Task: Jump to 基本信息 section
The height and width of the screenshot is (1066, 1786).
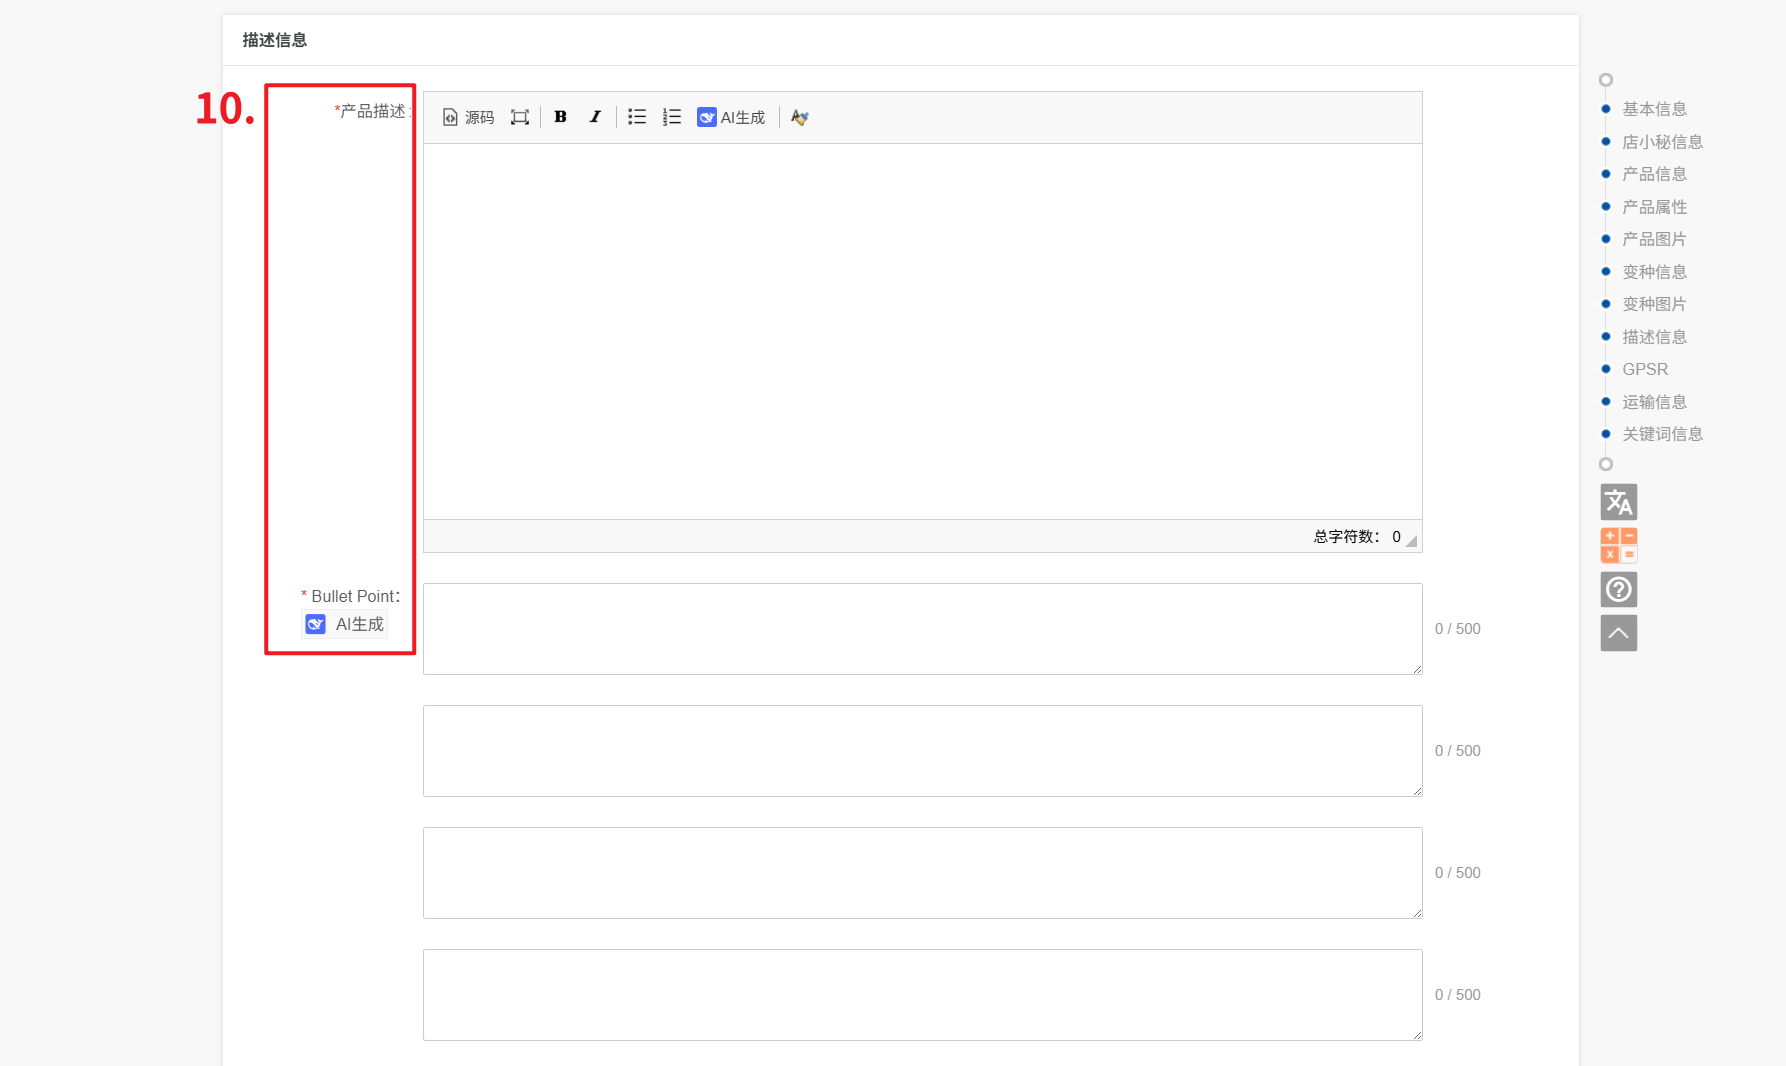Action: 1654,109
